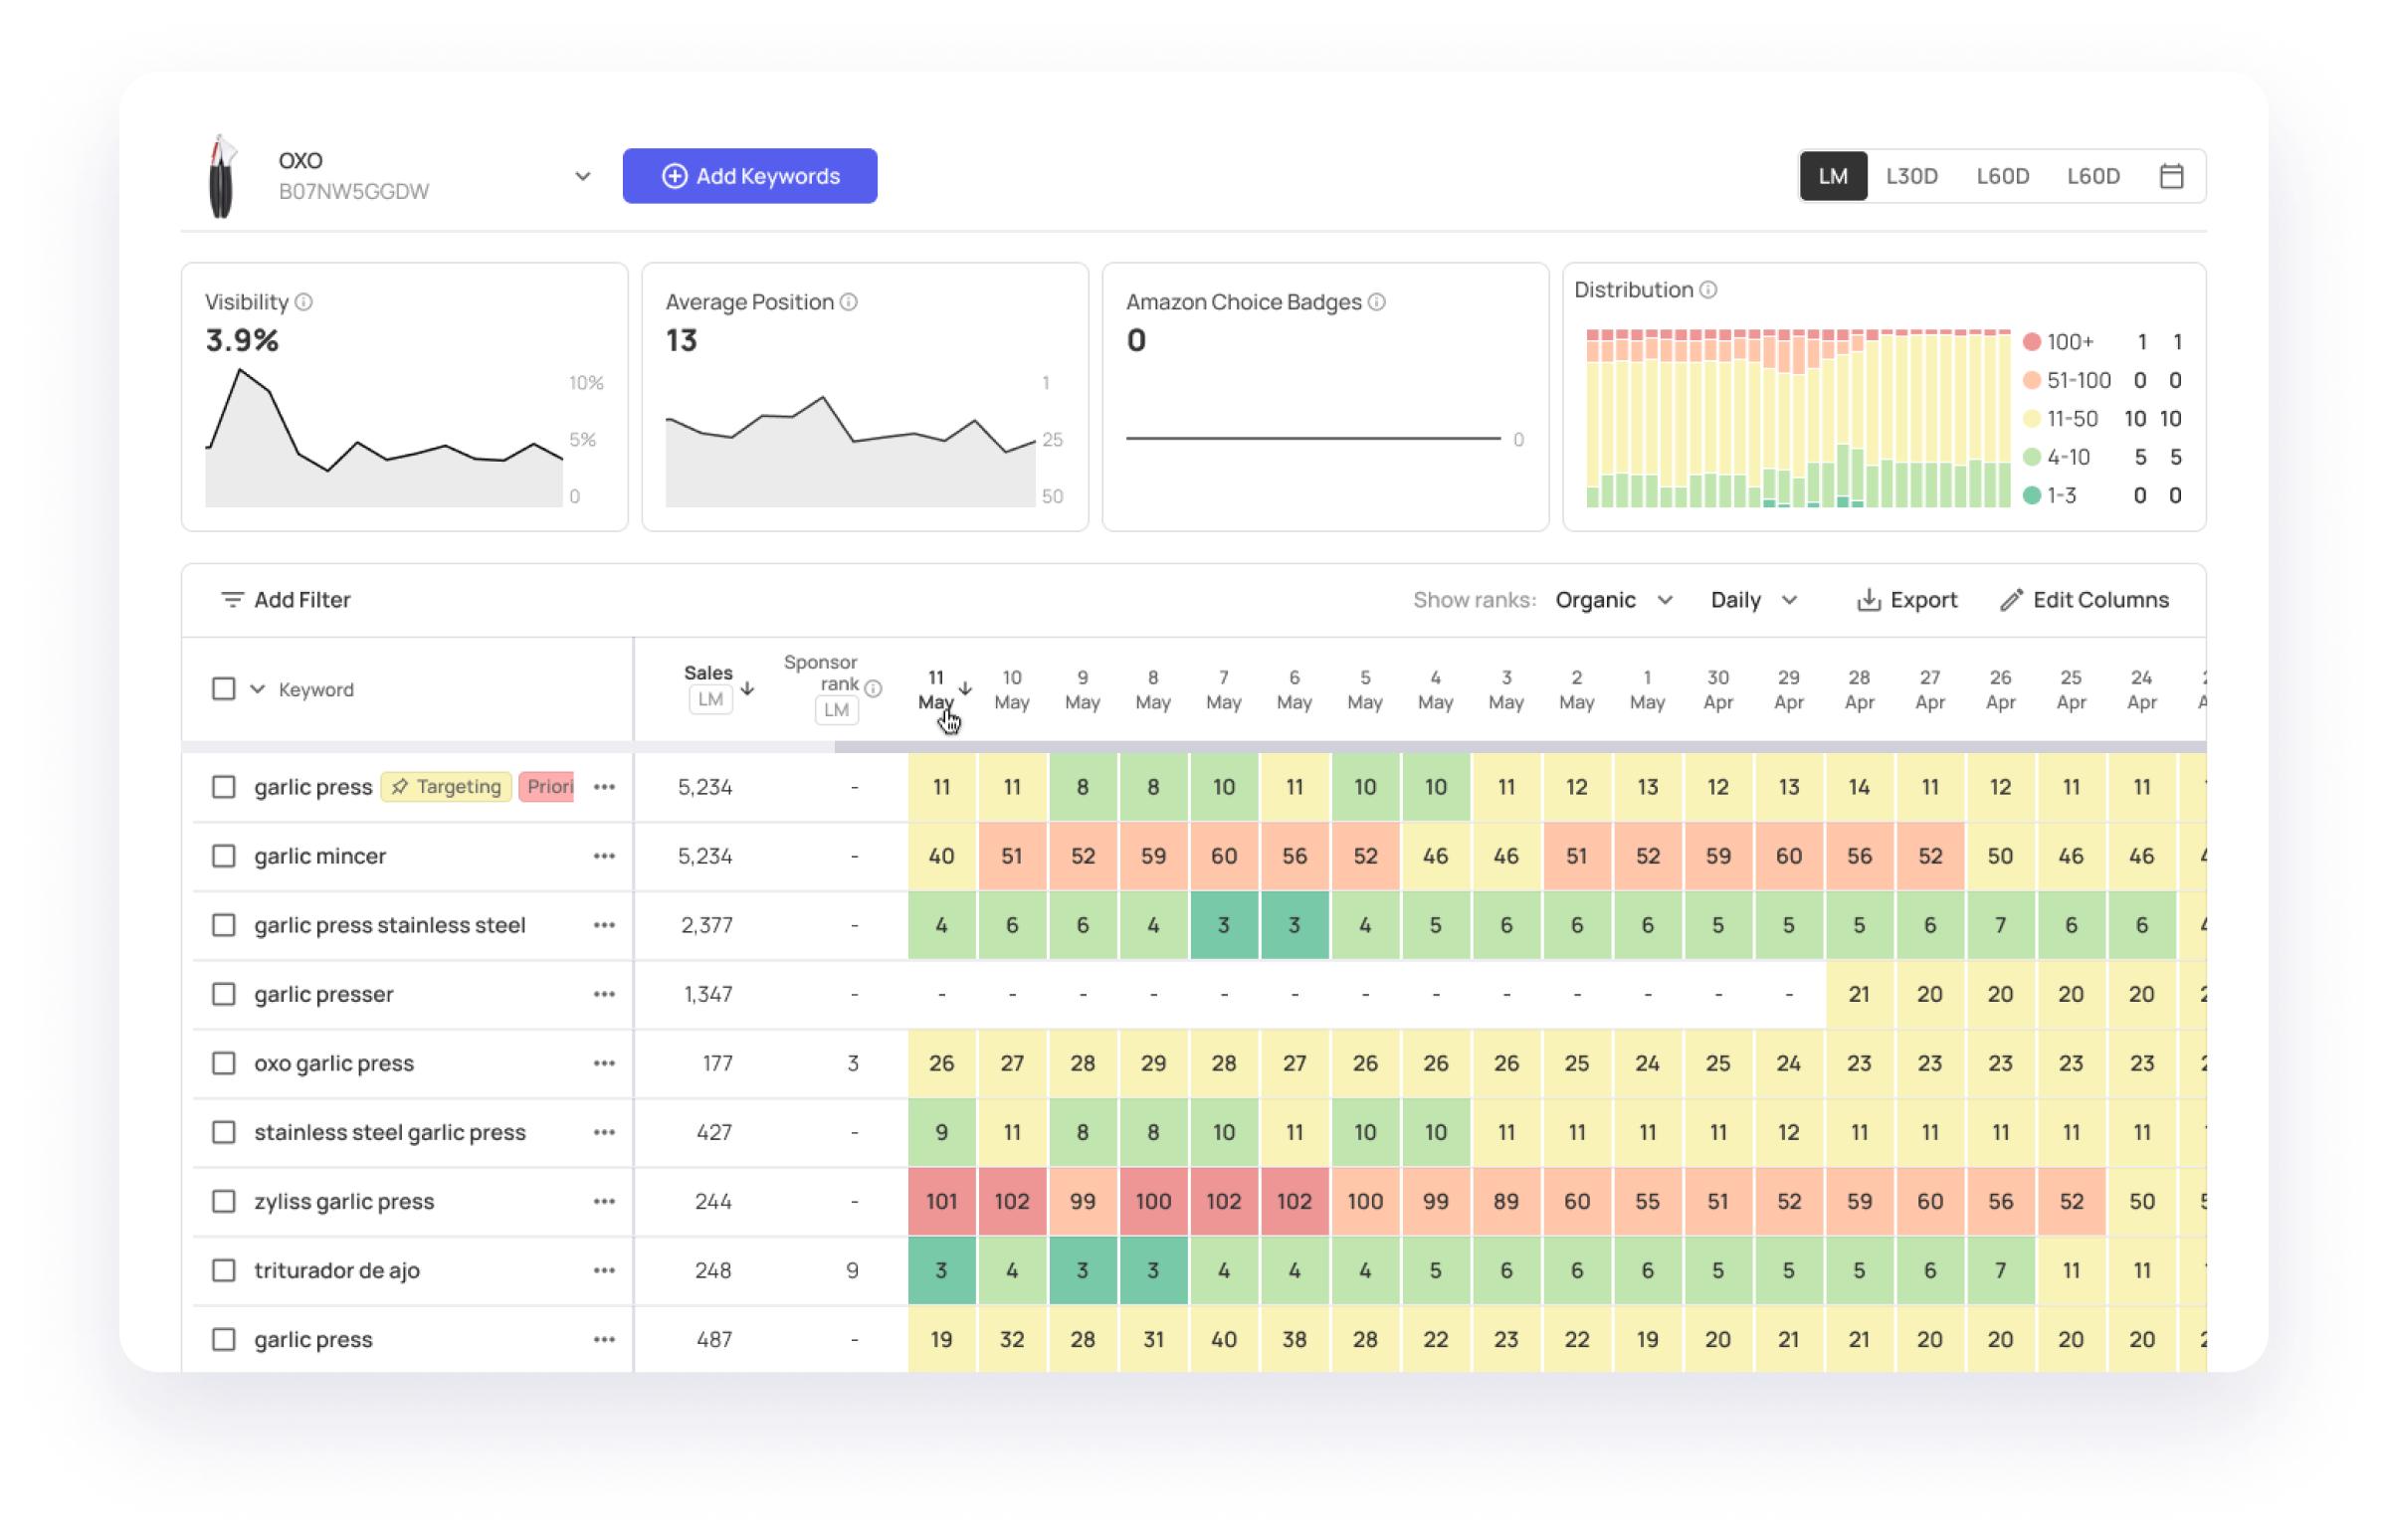Image resolution: width=2388 pixels, height=1540 pixels.
Task: Click the Visibility info icon
Action: tap(304, 302)
